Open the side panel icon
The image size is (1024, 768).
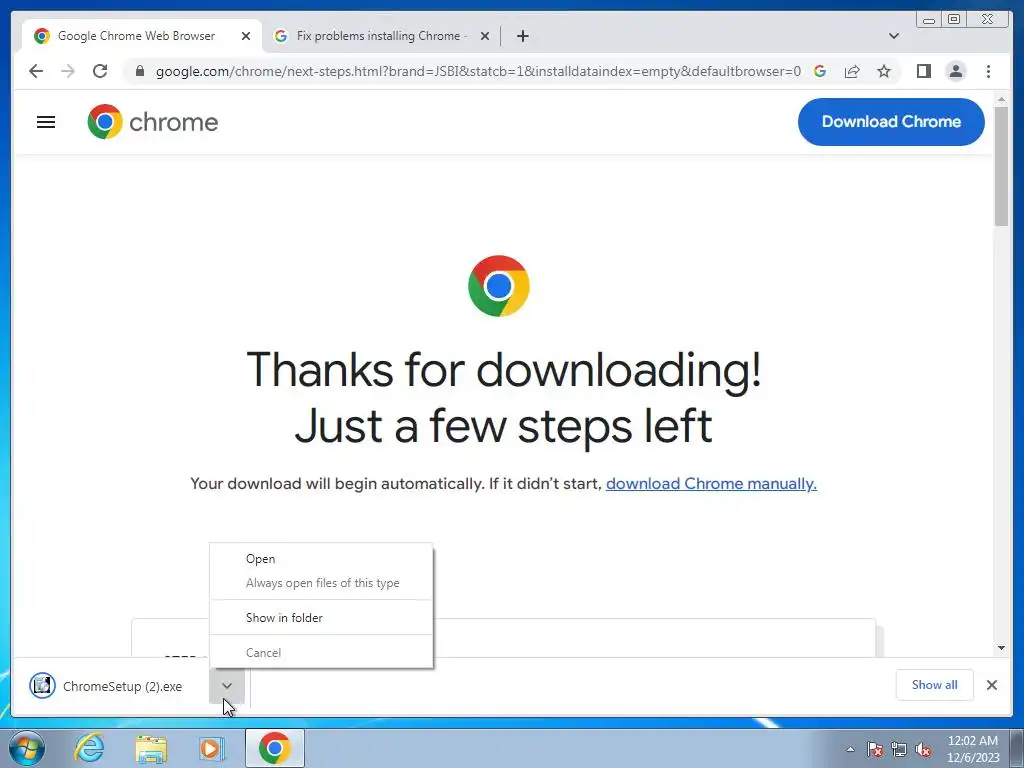tap(923, 71)
